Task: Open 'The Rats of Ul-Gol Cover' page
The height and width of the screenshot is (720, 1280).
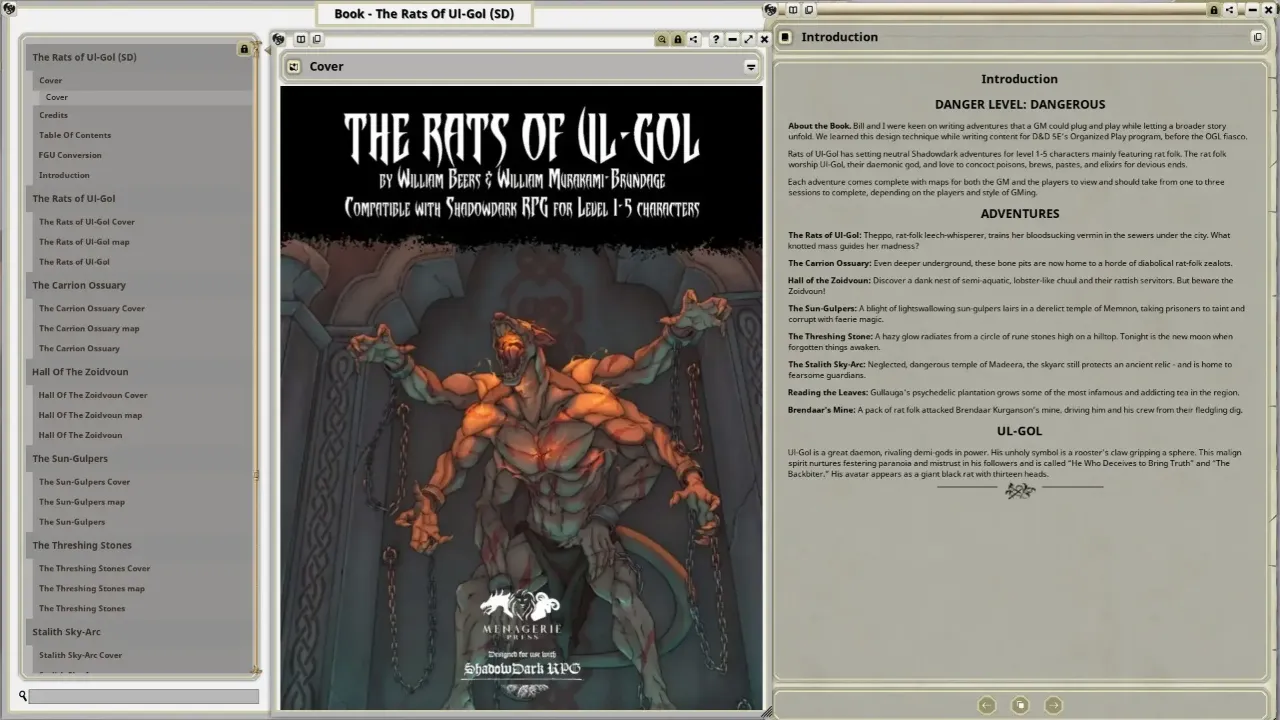Action: [x=86, y=222]
